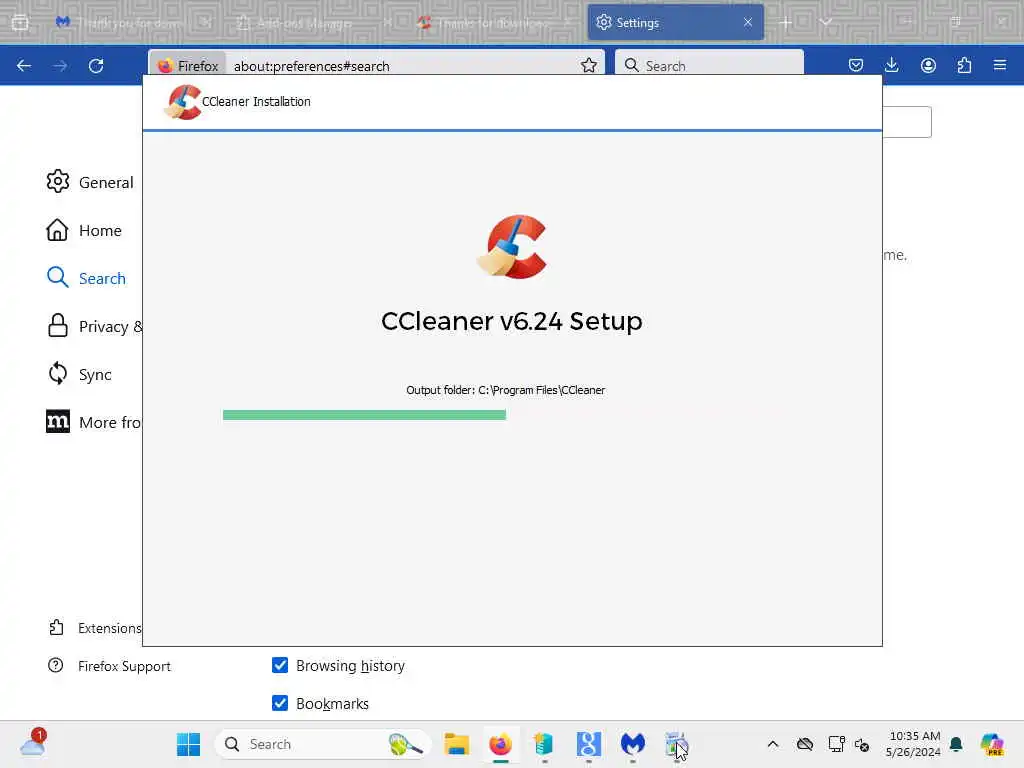Click the muted volume tray icon
The image size is (1024, 768).
tap(862, 744)
